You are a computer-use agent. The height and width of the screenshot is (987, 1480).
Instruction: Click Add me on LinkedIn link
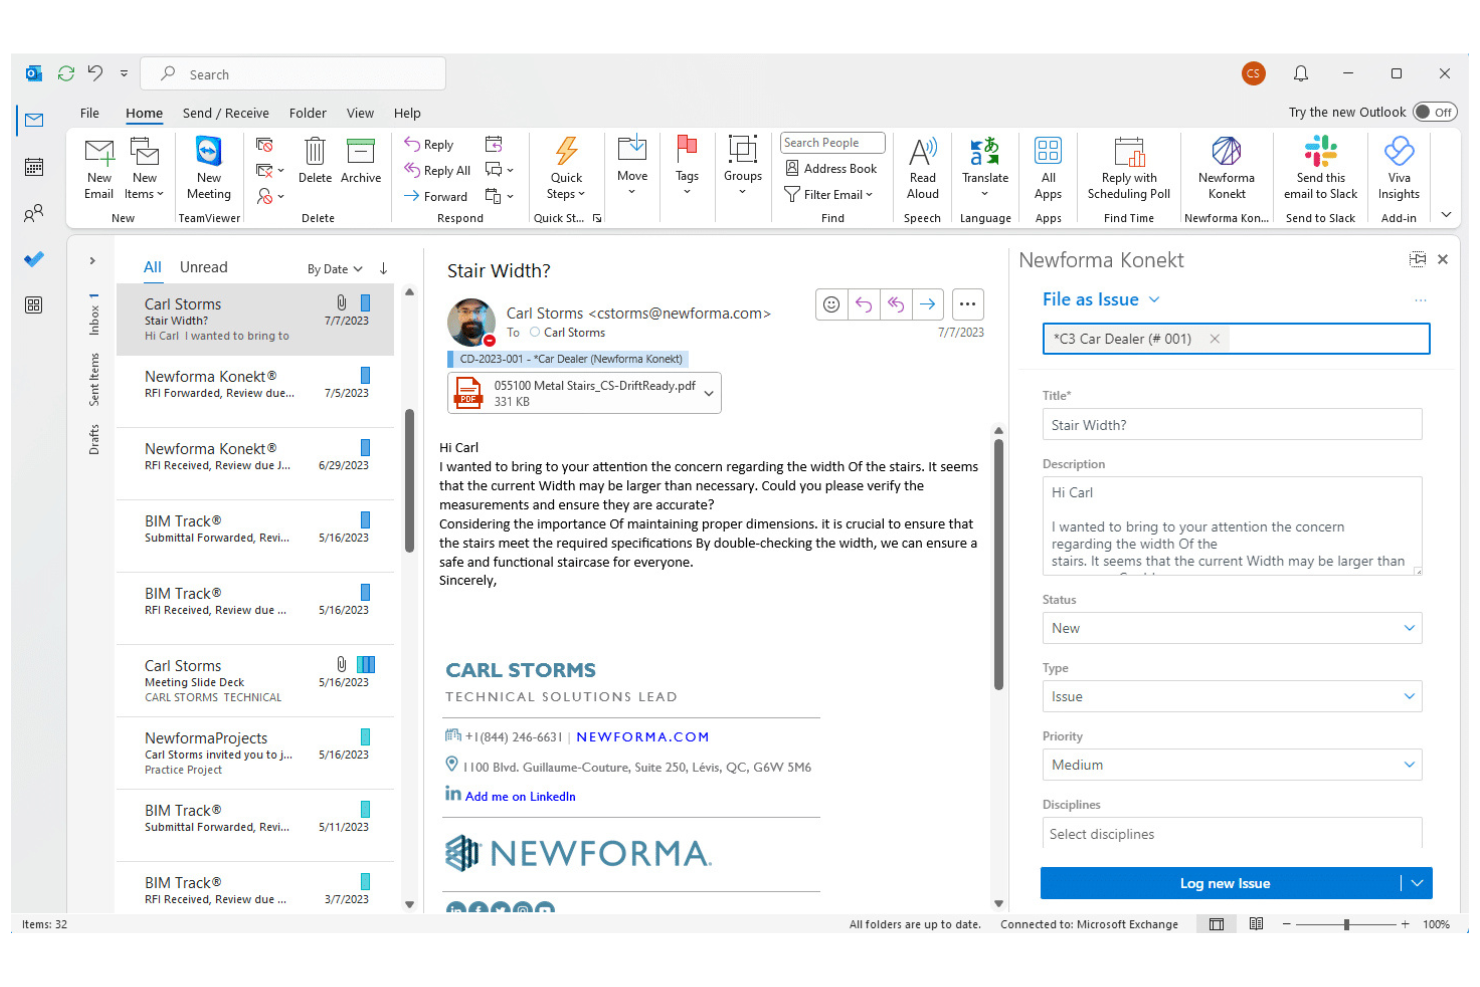click(x=520, y=797)
